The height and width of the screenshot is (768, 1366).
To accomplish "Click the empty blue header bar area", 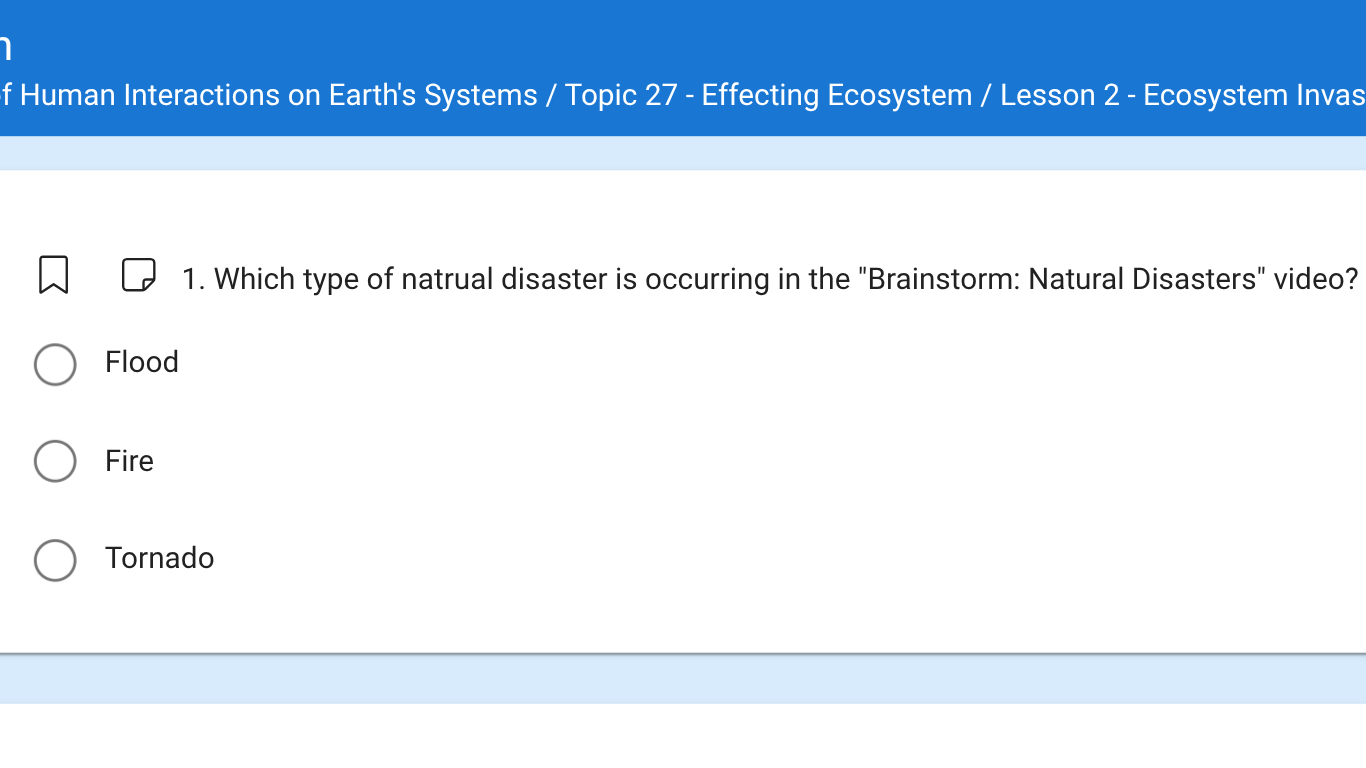I will coord(700,40).
